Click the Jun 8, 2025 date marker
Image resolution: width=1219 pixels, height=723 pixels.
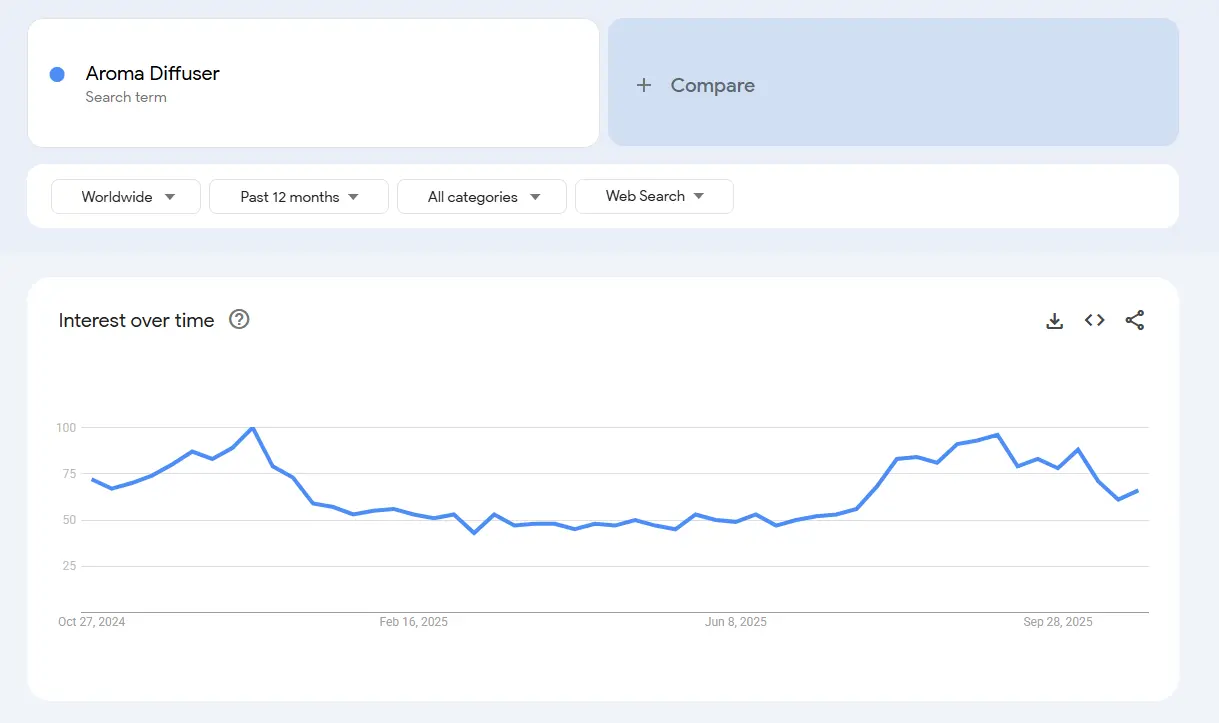[737, 621]
